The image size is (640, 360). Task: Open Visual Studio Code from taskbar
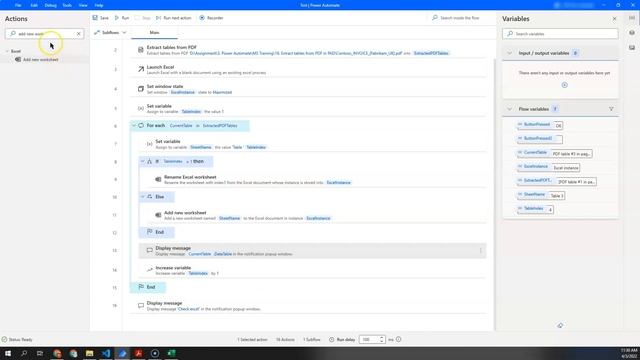106,353
